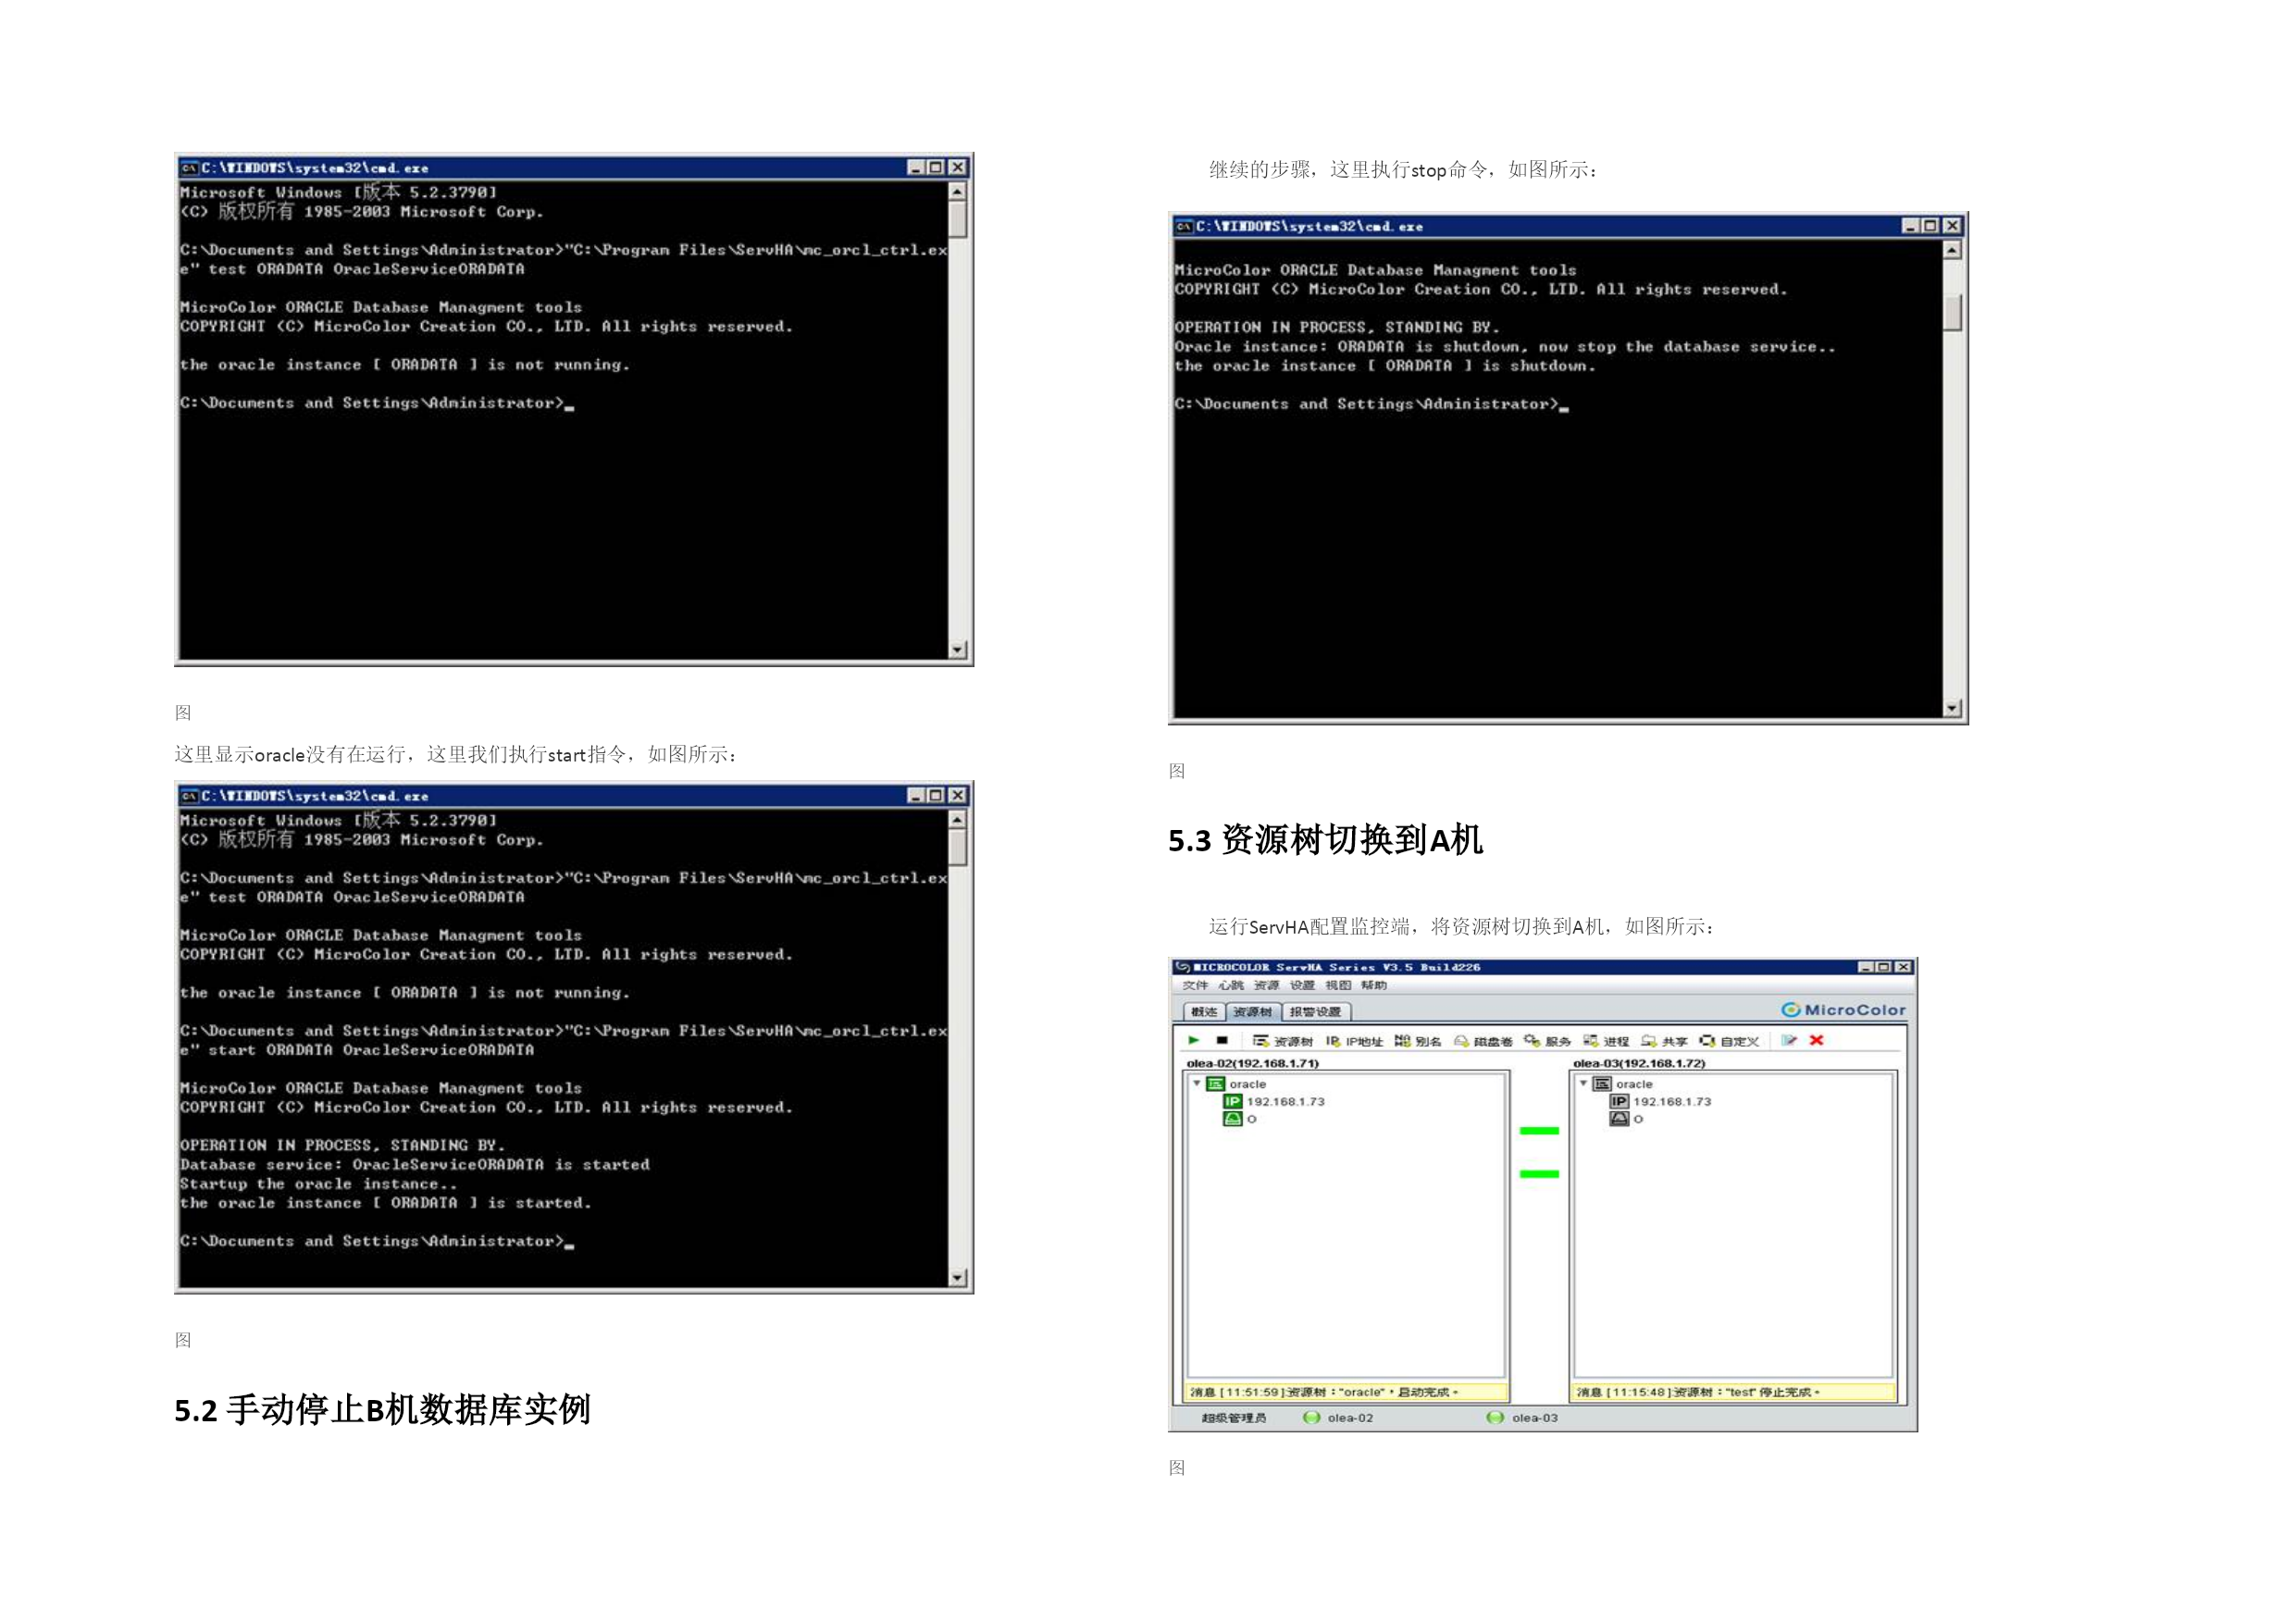Viewport: 2296px width, 1623px height.
Task: Click scroll-down arrow in cmd window above first 图 caption
Action: pos(957,649)
